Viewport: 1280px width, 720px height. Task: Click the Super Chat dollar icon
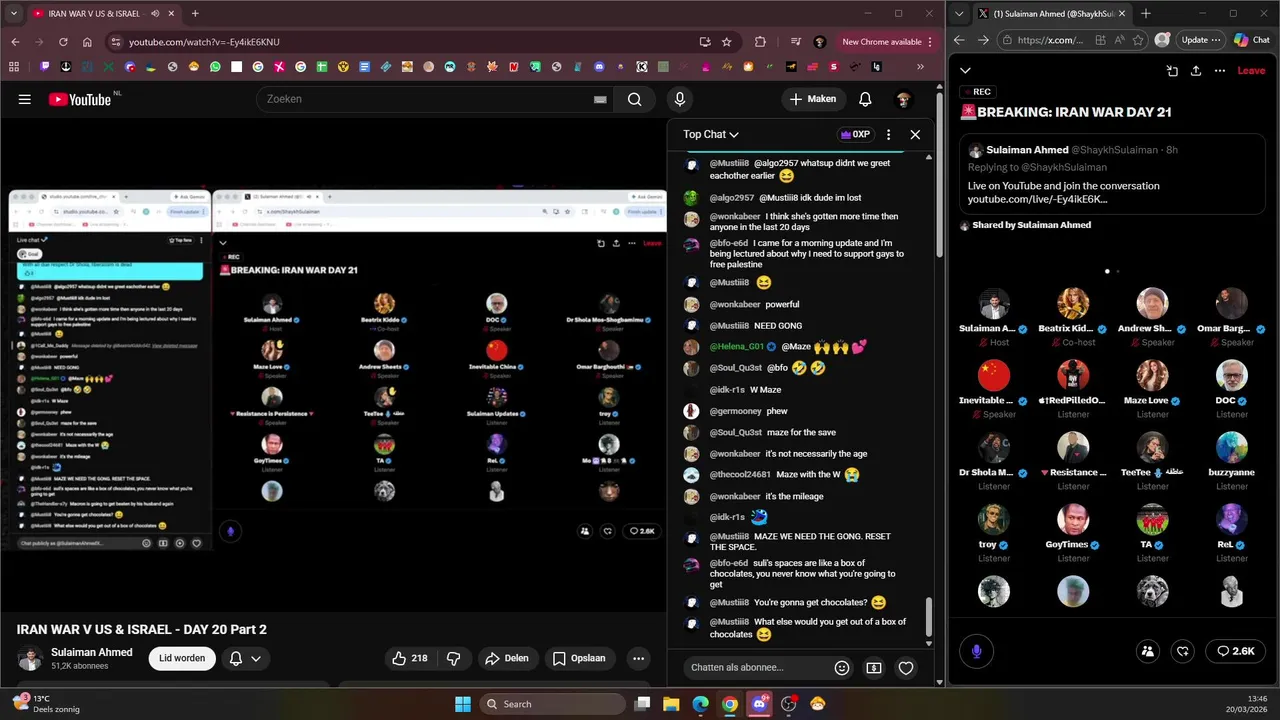874,668
